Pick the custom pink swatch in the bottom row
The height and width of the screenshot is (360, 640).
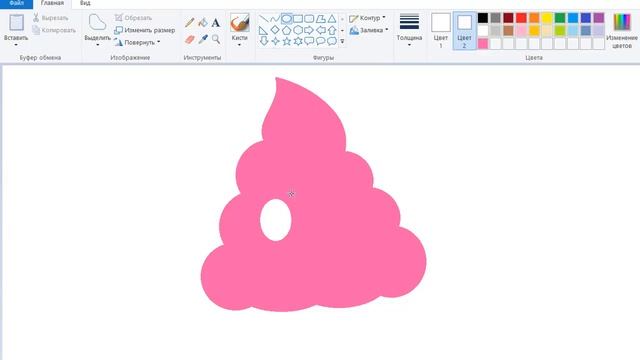[483, 44]
